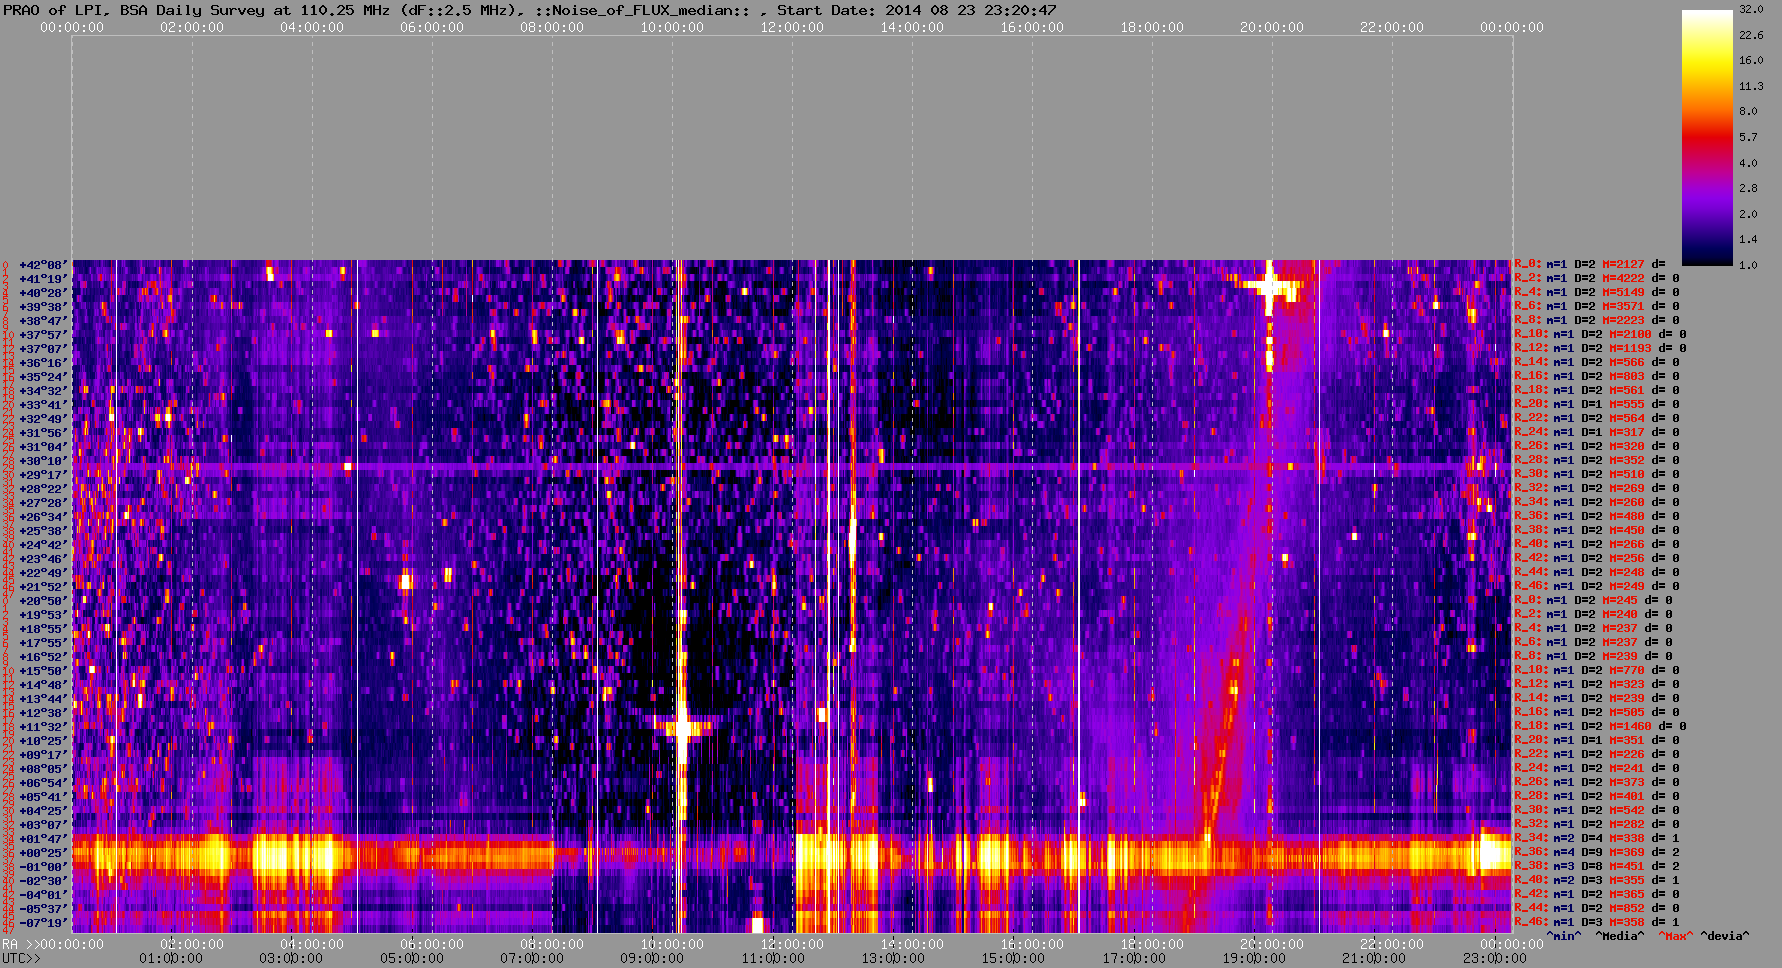Click the beam row entry with M=770
This screenshot has width=1782, height=968.
pos(1597,671)
